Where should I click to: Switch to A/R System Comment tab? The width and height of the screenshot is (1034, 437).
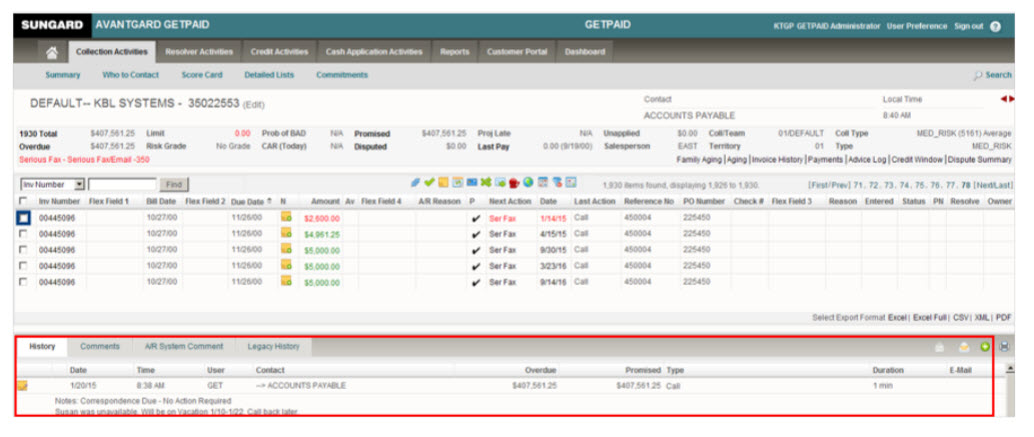[x=184, y=347]
